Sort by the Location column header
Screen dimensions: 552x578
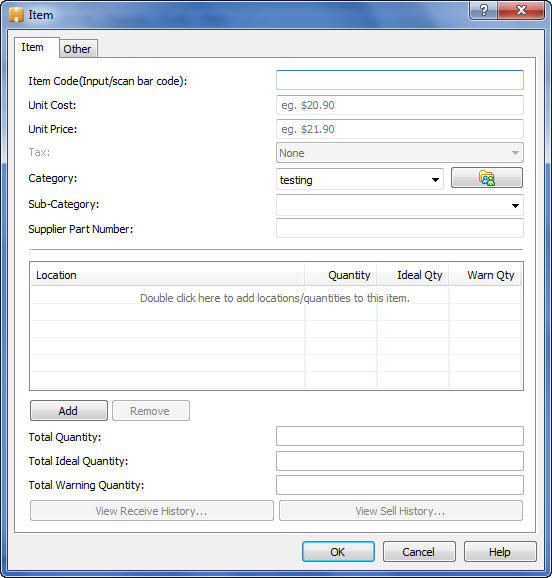coord(167,275)
